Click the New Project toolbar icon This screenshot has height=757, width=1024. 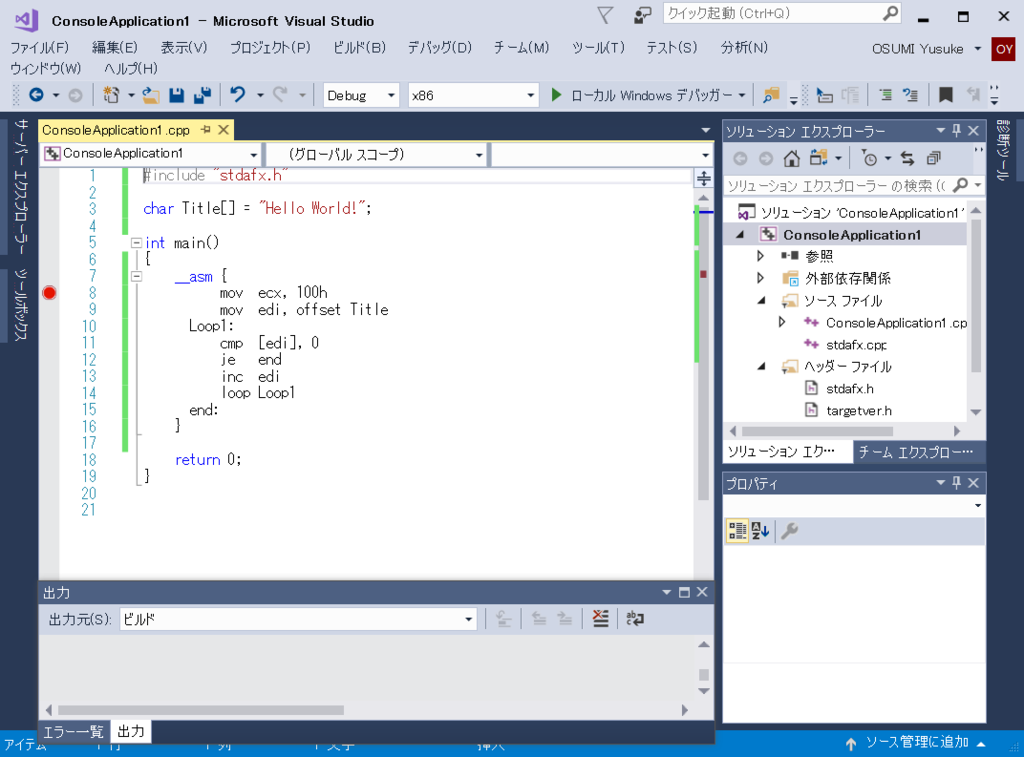[x=111, y=95]
